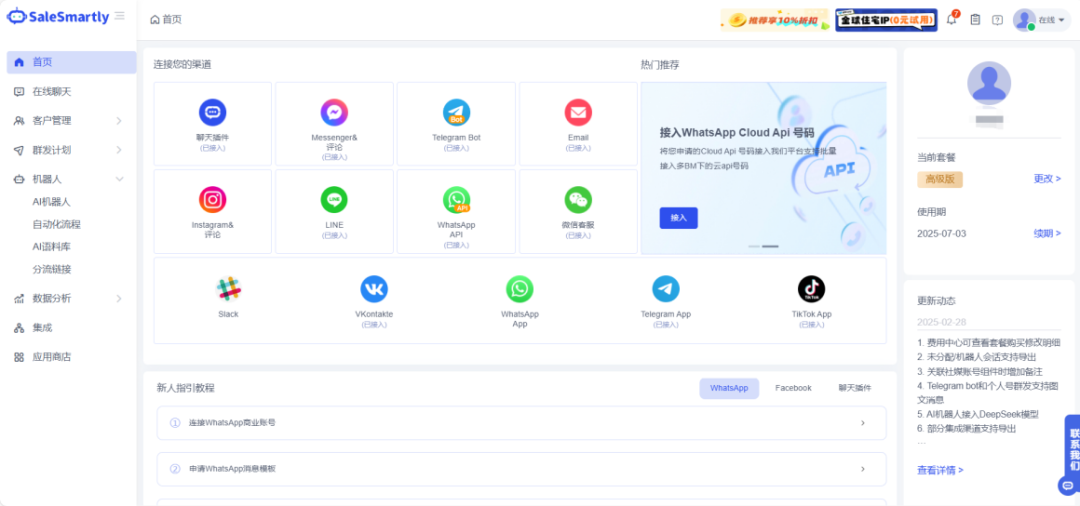
Task: Select the Telegram Bot channel icon
Action: [x=456, y=112]
